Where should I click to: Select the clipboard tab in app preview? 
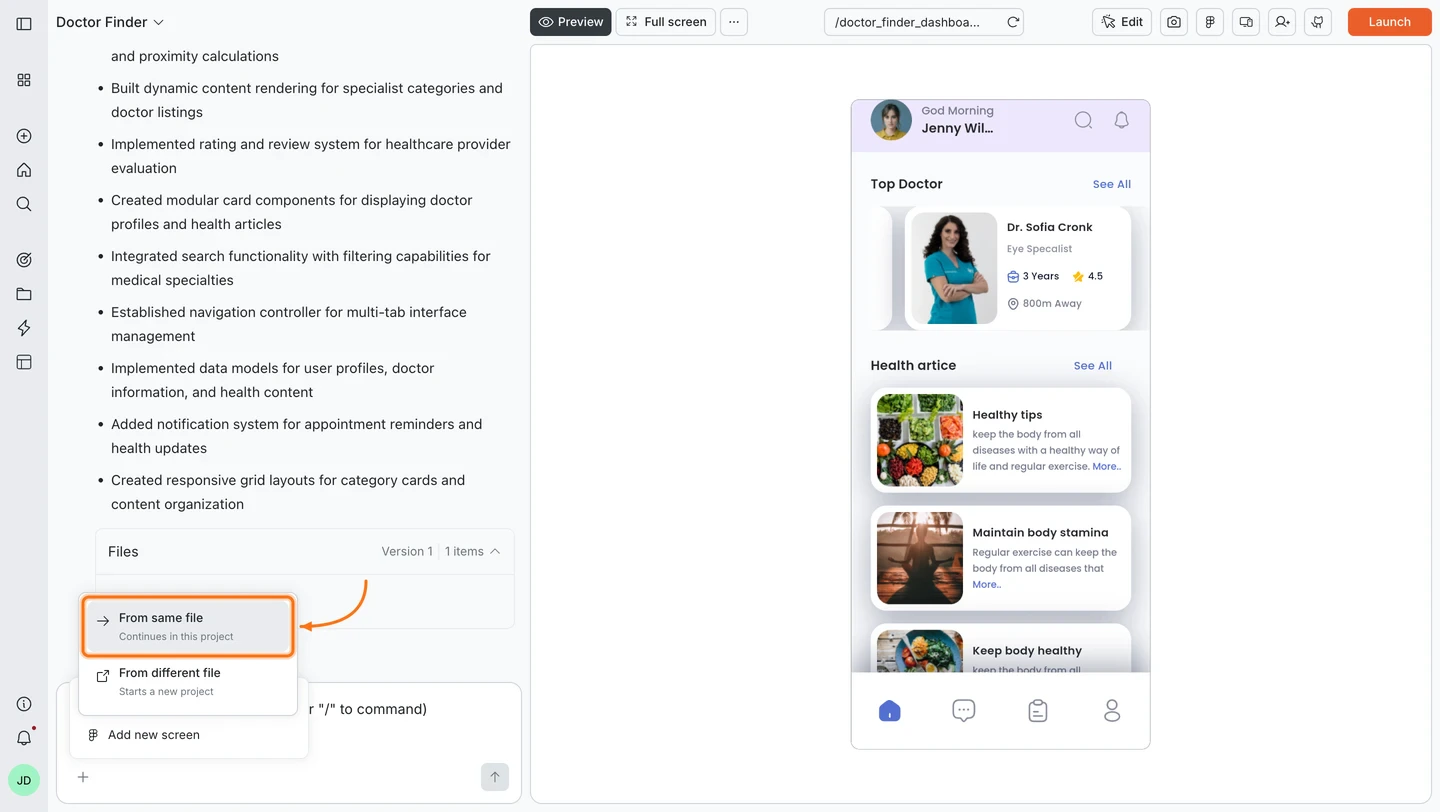tap(1038, 711)
